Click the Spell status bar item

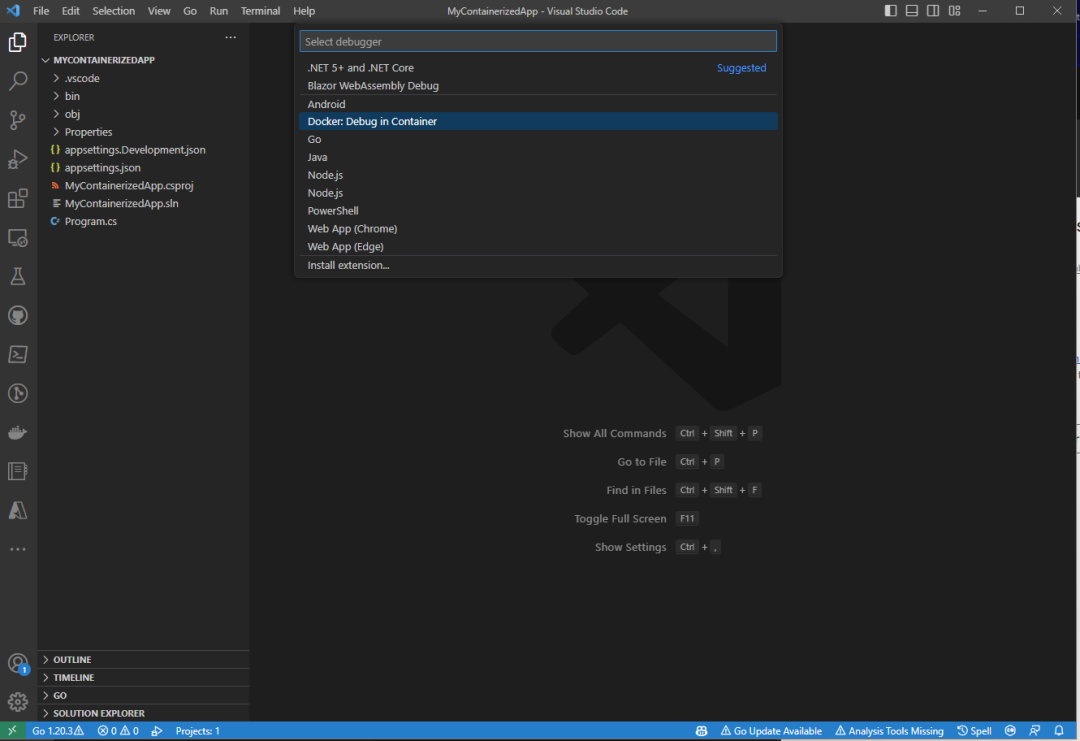click(x=974, y=731)
